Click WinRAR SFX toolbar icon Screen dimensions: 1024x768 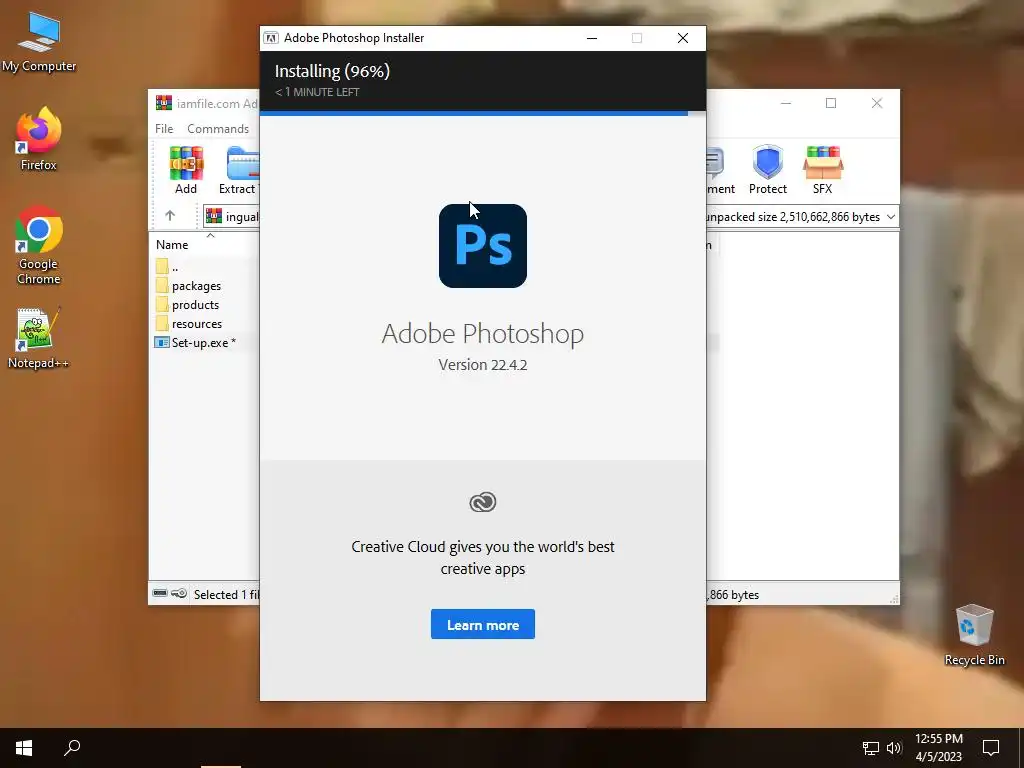[x=823, y=170]
